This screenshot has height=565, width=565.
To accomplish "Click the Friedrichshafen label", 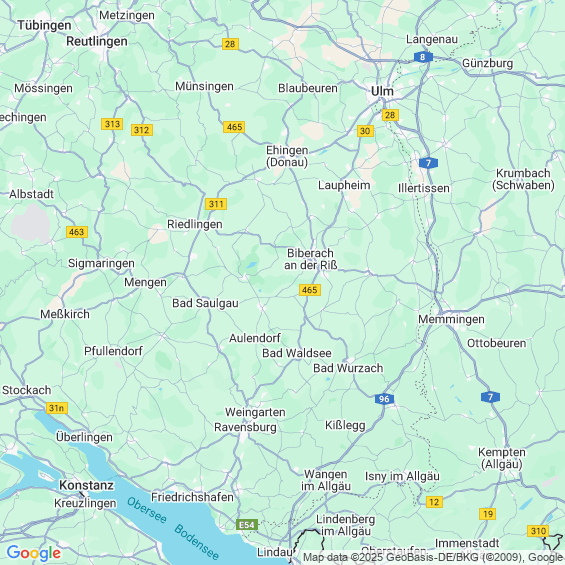I will click(x=192, y=497).
